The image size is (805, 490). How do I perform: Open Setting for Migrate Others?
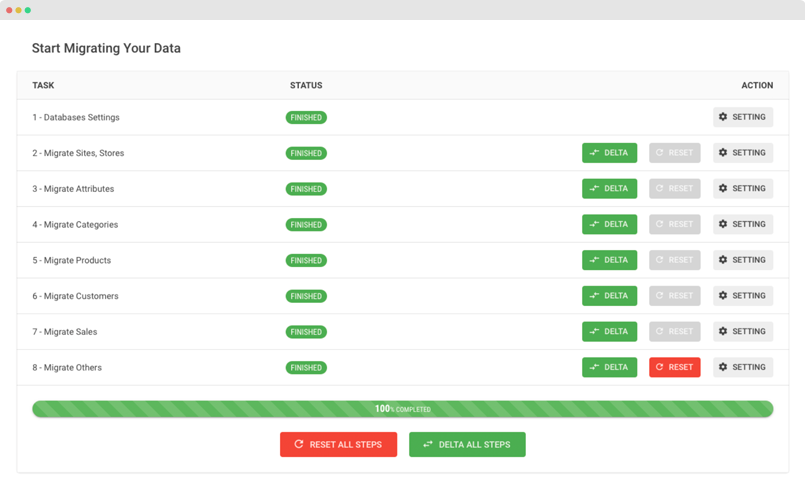[742, 367]
